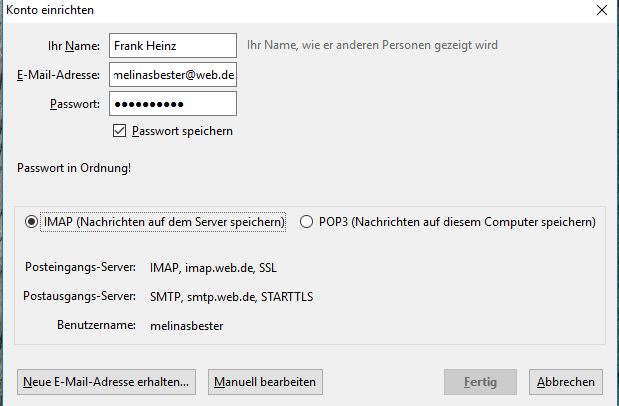Screen dimensions: 619x406
Task: Toggle the Passwort speichern checkbox
Action: click(x=120, y=131)
